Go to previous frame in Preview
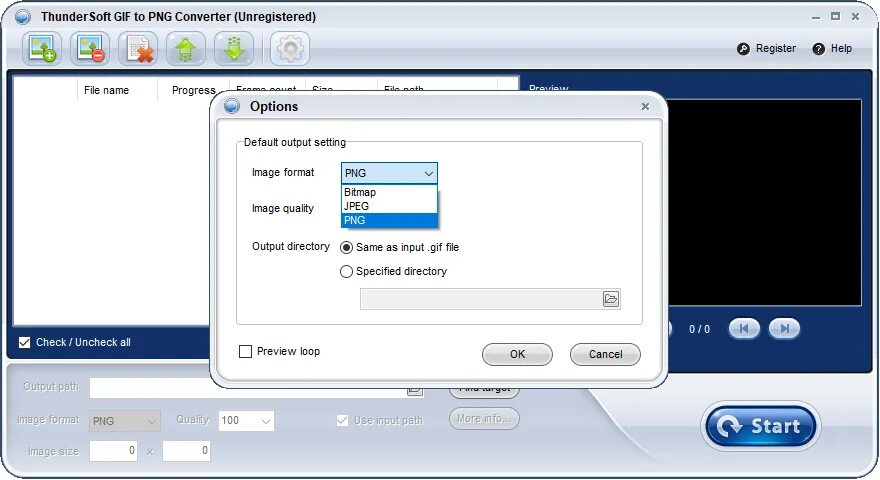 [x=744, y=328]
